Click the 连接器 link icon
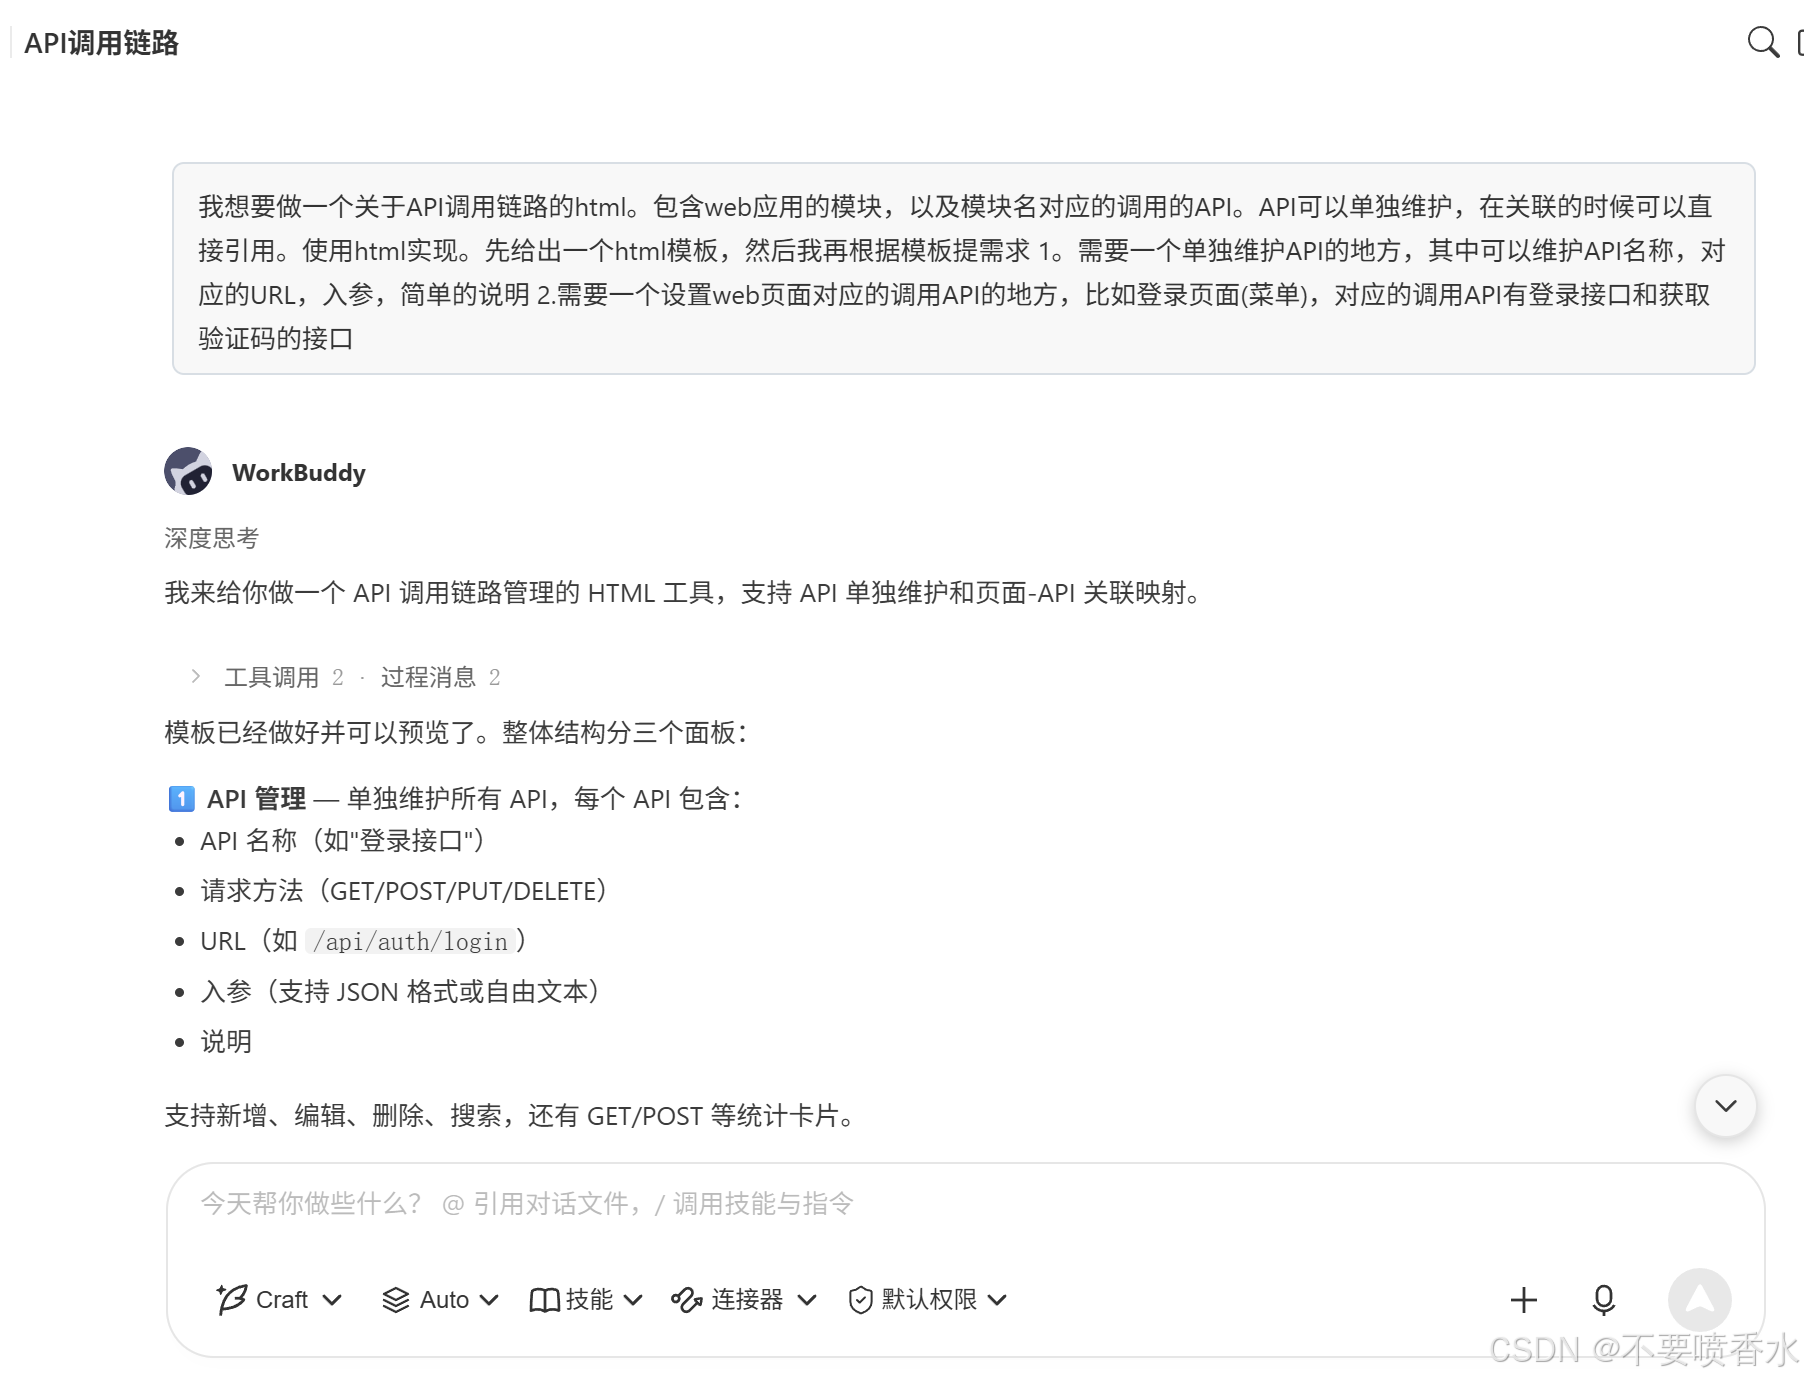 pos(687,1300)
